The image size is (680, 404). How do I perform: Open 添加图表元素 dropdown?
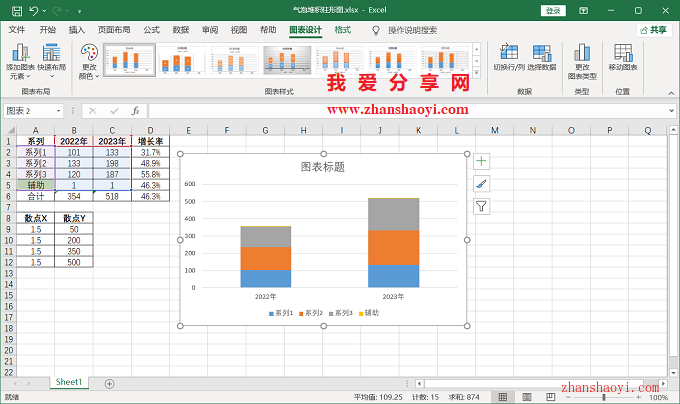coord(20,62)
